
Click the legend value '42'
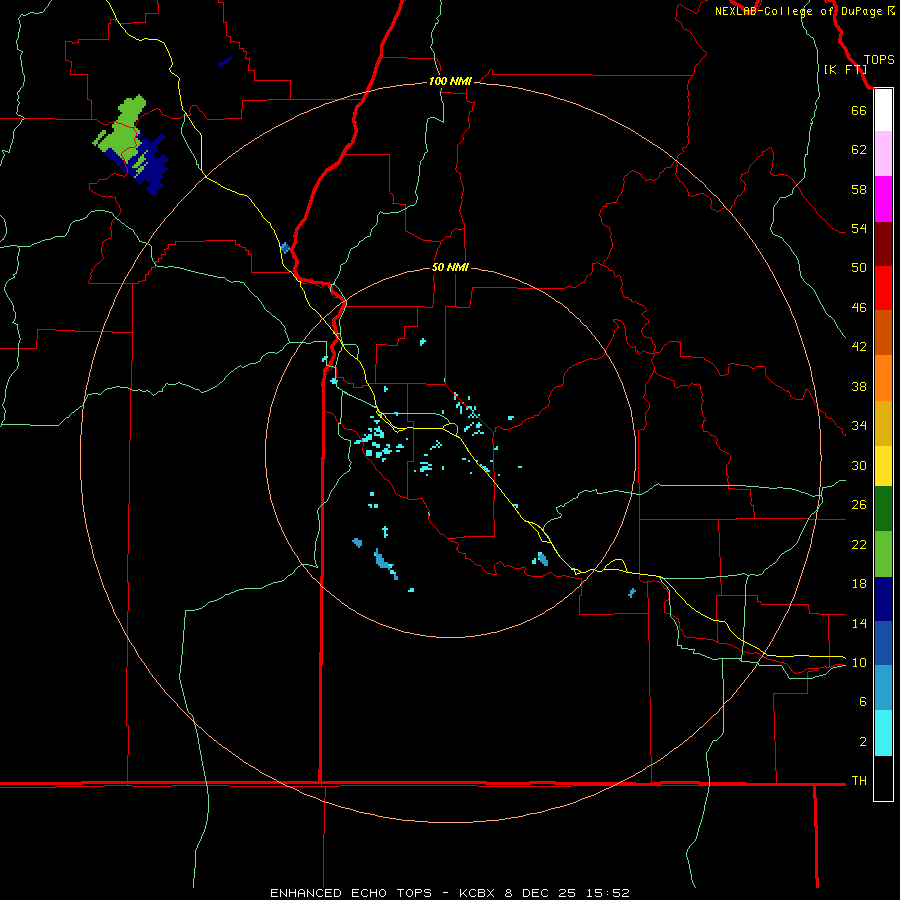click(x=859, y=347)
